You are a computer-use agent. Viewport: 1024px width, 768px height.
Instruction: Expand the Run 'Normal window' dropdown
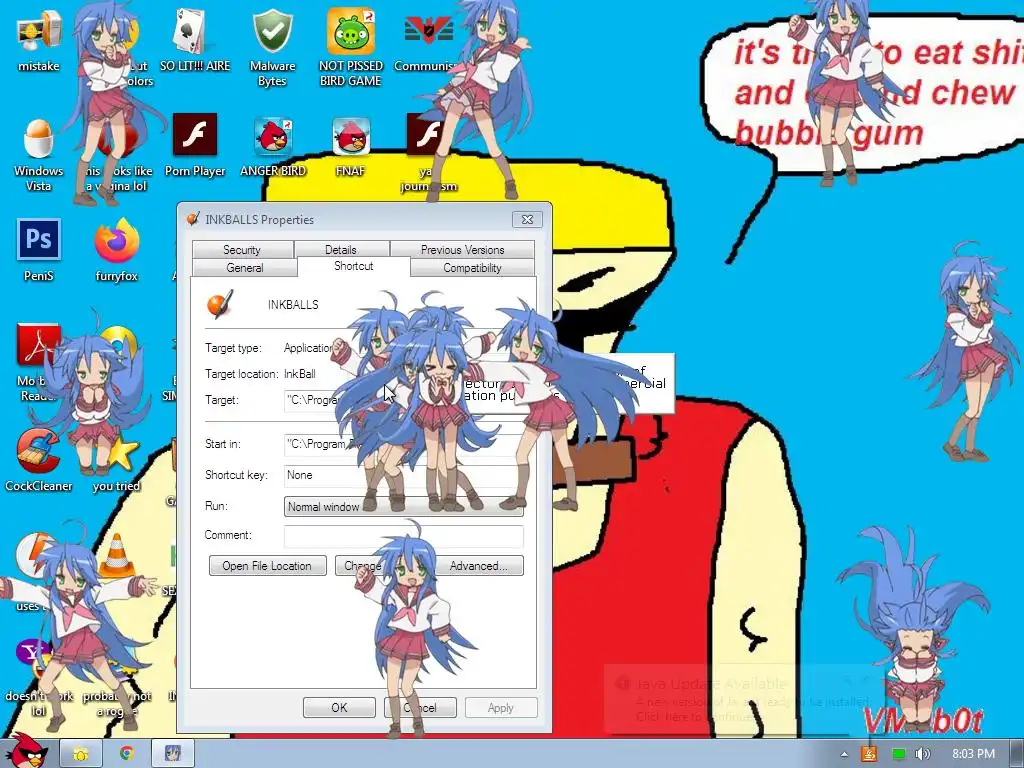click(404, 507)
